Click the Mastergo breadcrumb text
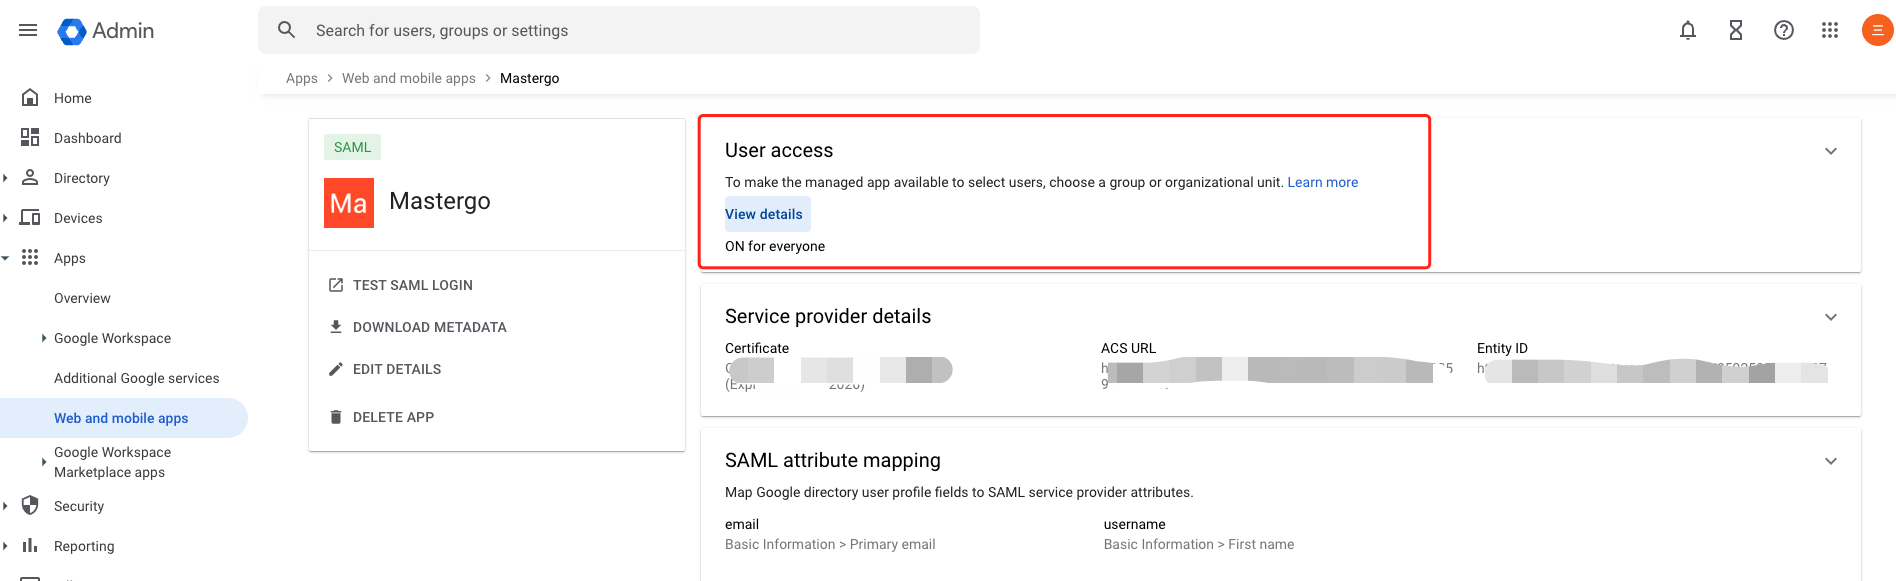 [x=530, y=78]
